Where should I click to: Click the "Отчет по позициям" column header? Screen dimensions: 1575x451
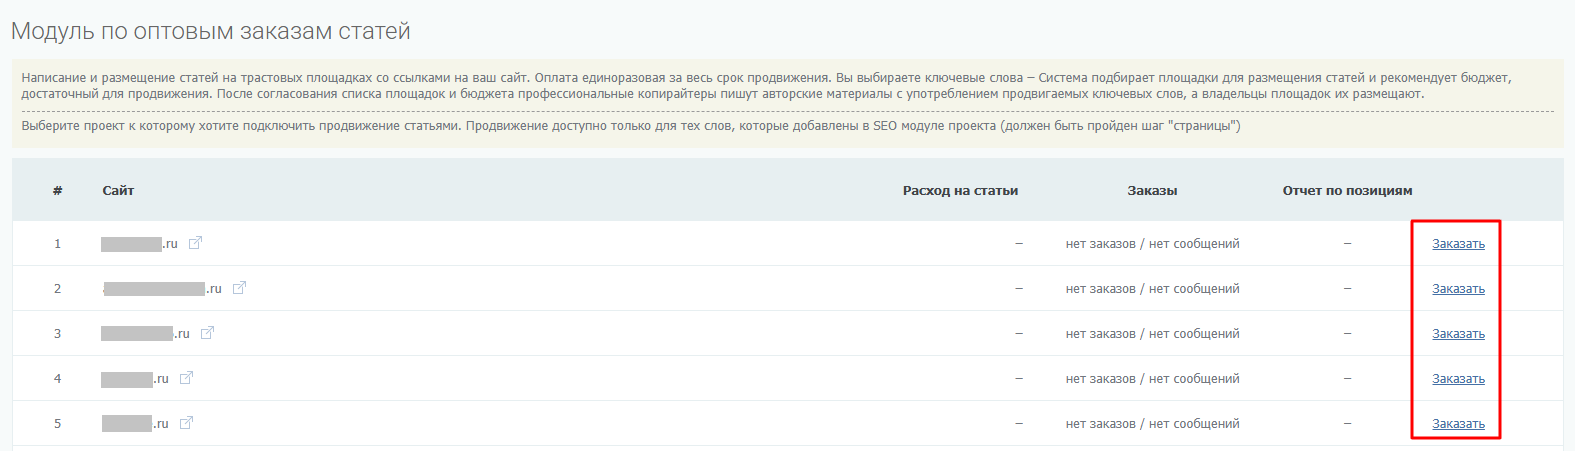(1347, 191)
